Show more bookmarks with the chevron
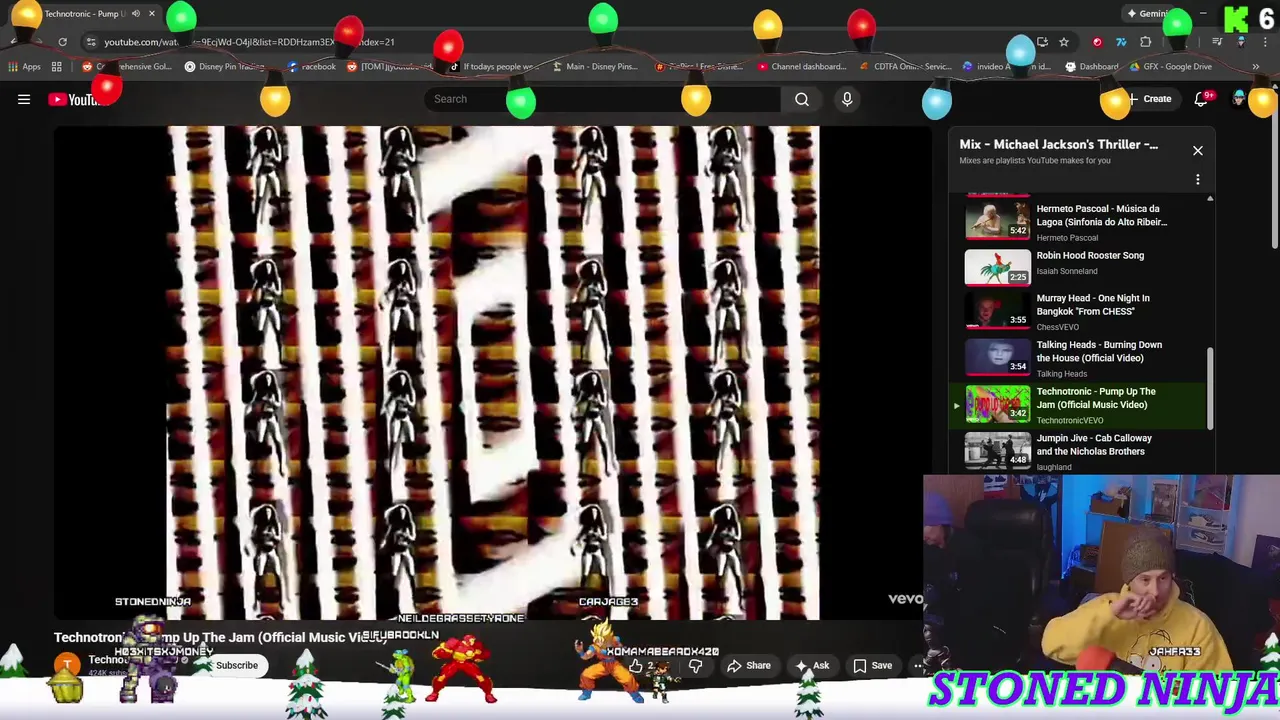The image size is (1280, 720). pos(1255,67)
